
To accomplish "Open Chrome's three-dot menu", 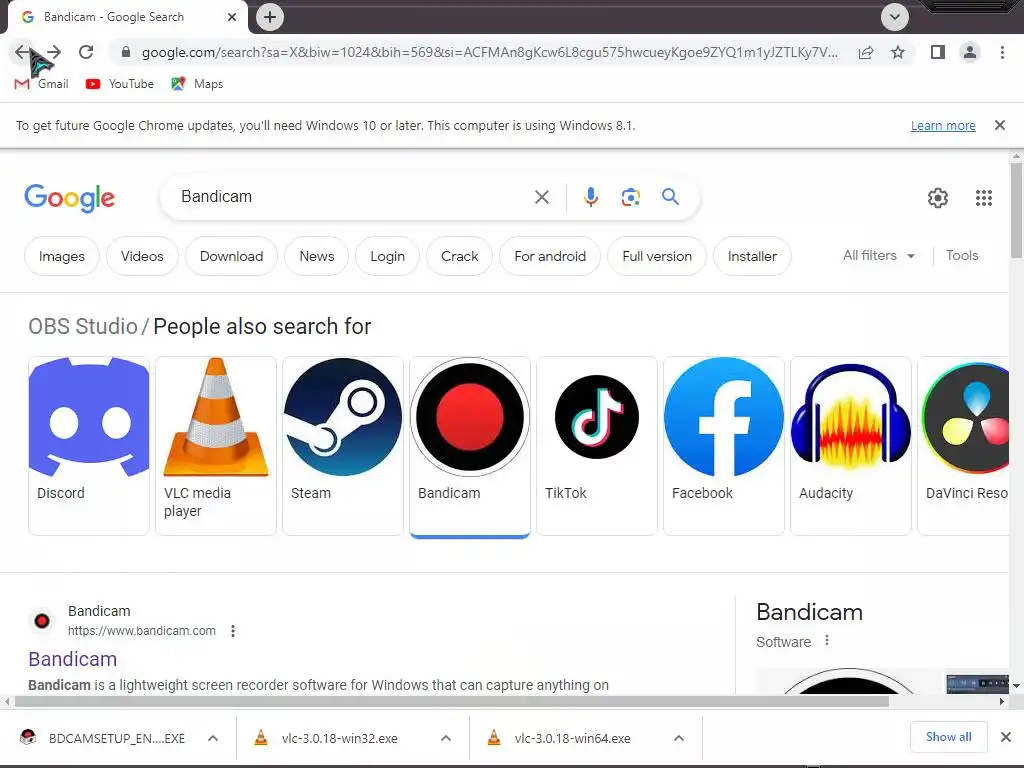I will point(1002,52).
